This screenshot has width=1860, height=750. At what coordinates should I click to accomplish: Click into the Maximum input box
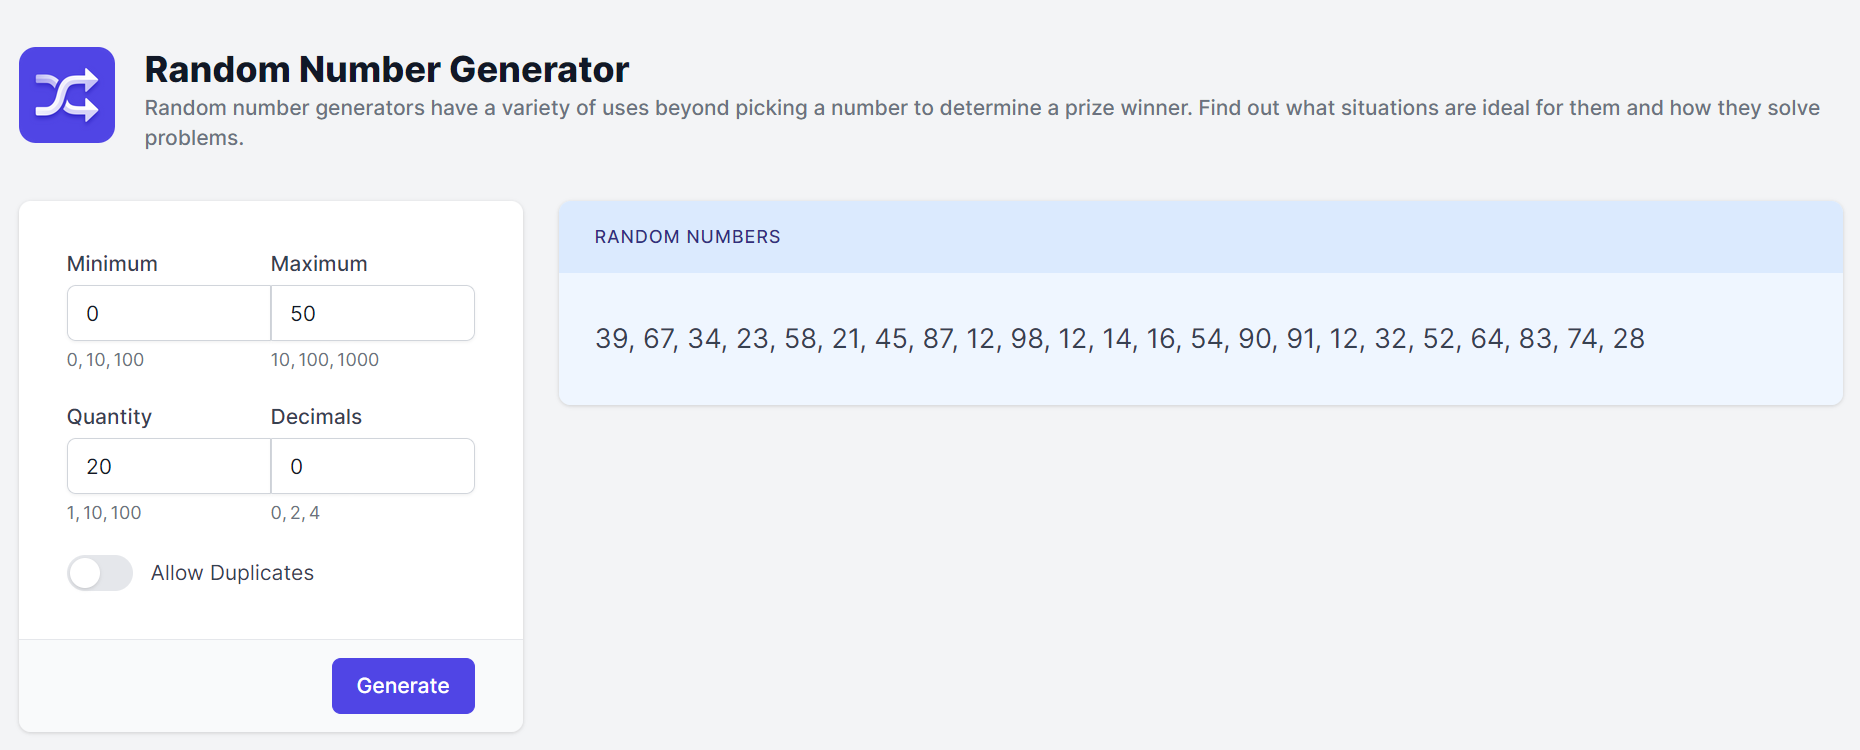(x=372, y=313)
